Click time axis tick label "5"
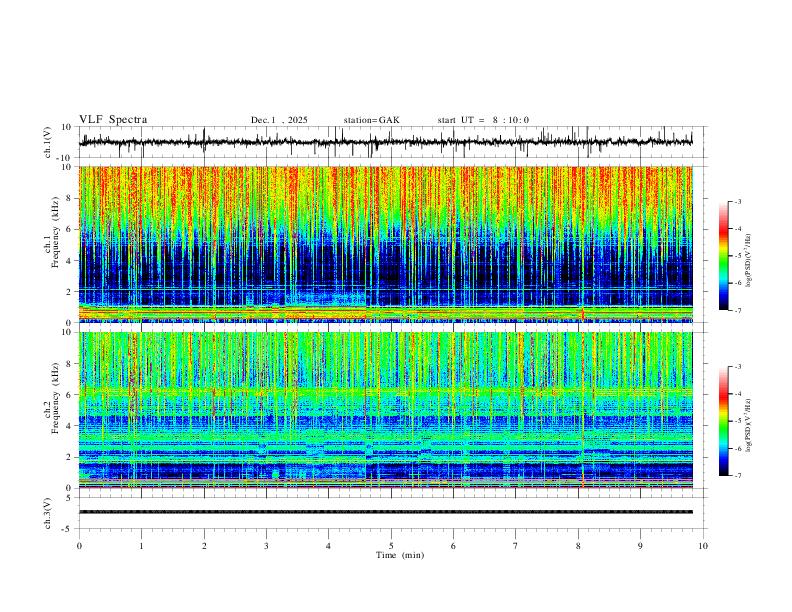The height and width of the screenshot is (612, 792). [391, 546]
